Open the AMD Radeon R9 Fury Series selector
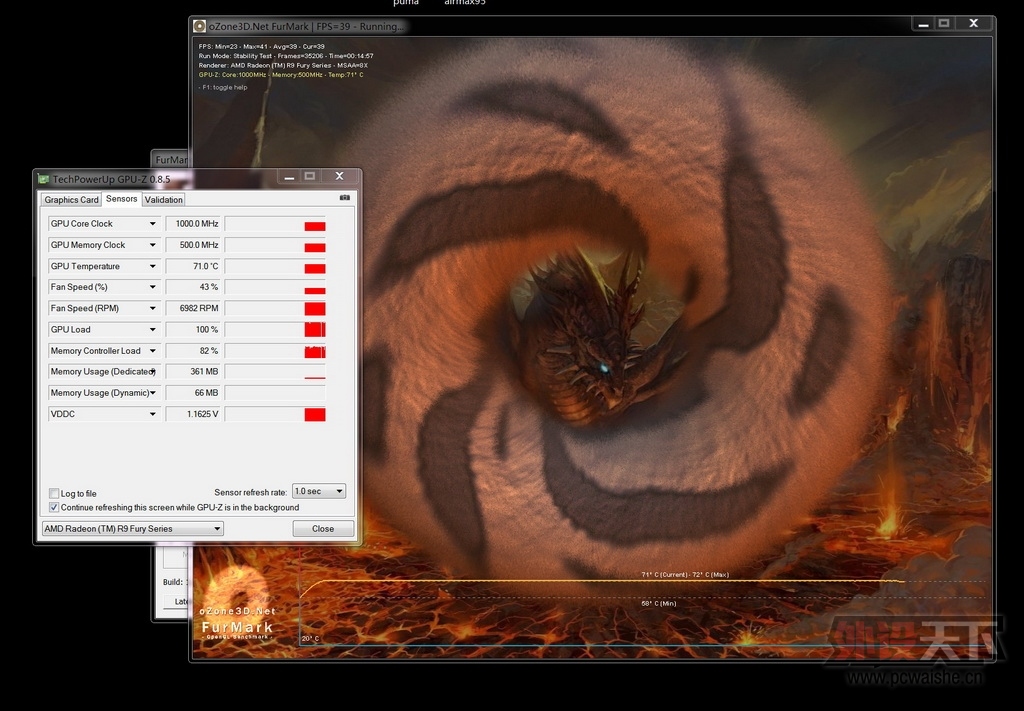Image resolution: width=1024 pixels, height=711 pixels. pos(133,528)
